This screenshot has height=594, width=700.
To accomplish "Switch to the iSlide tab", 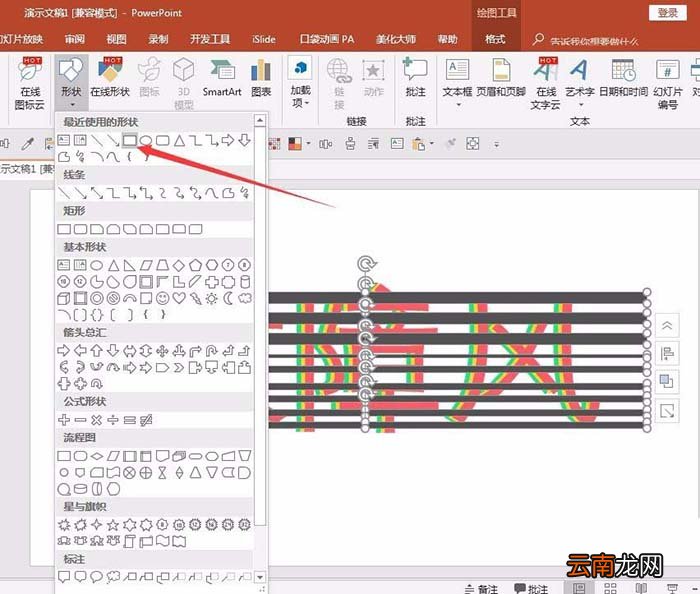I will (x=263, y=39).
